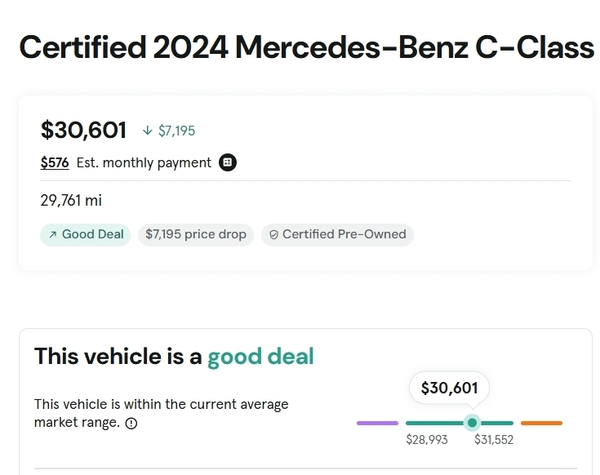Click the Certified 2024 Mercedes-Benz C-Class title
600x475 pixels.
pos(306,48)
